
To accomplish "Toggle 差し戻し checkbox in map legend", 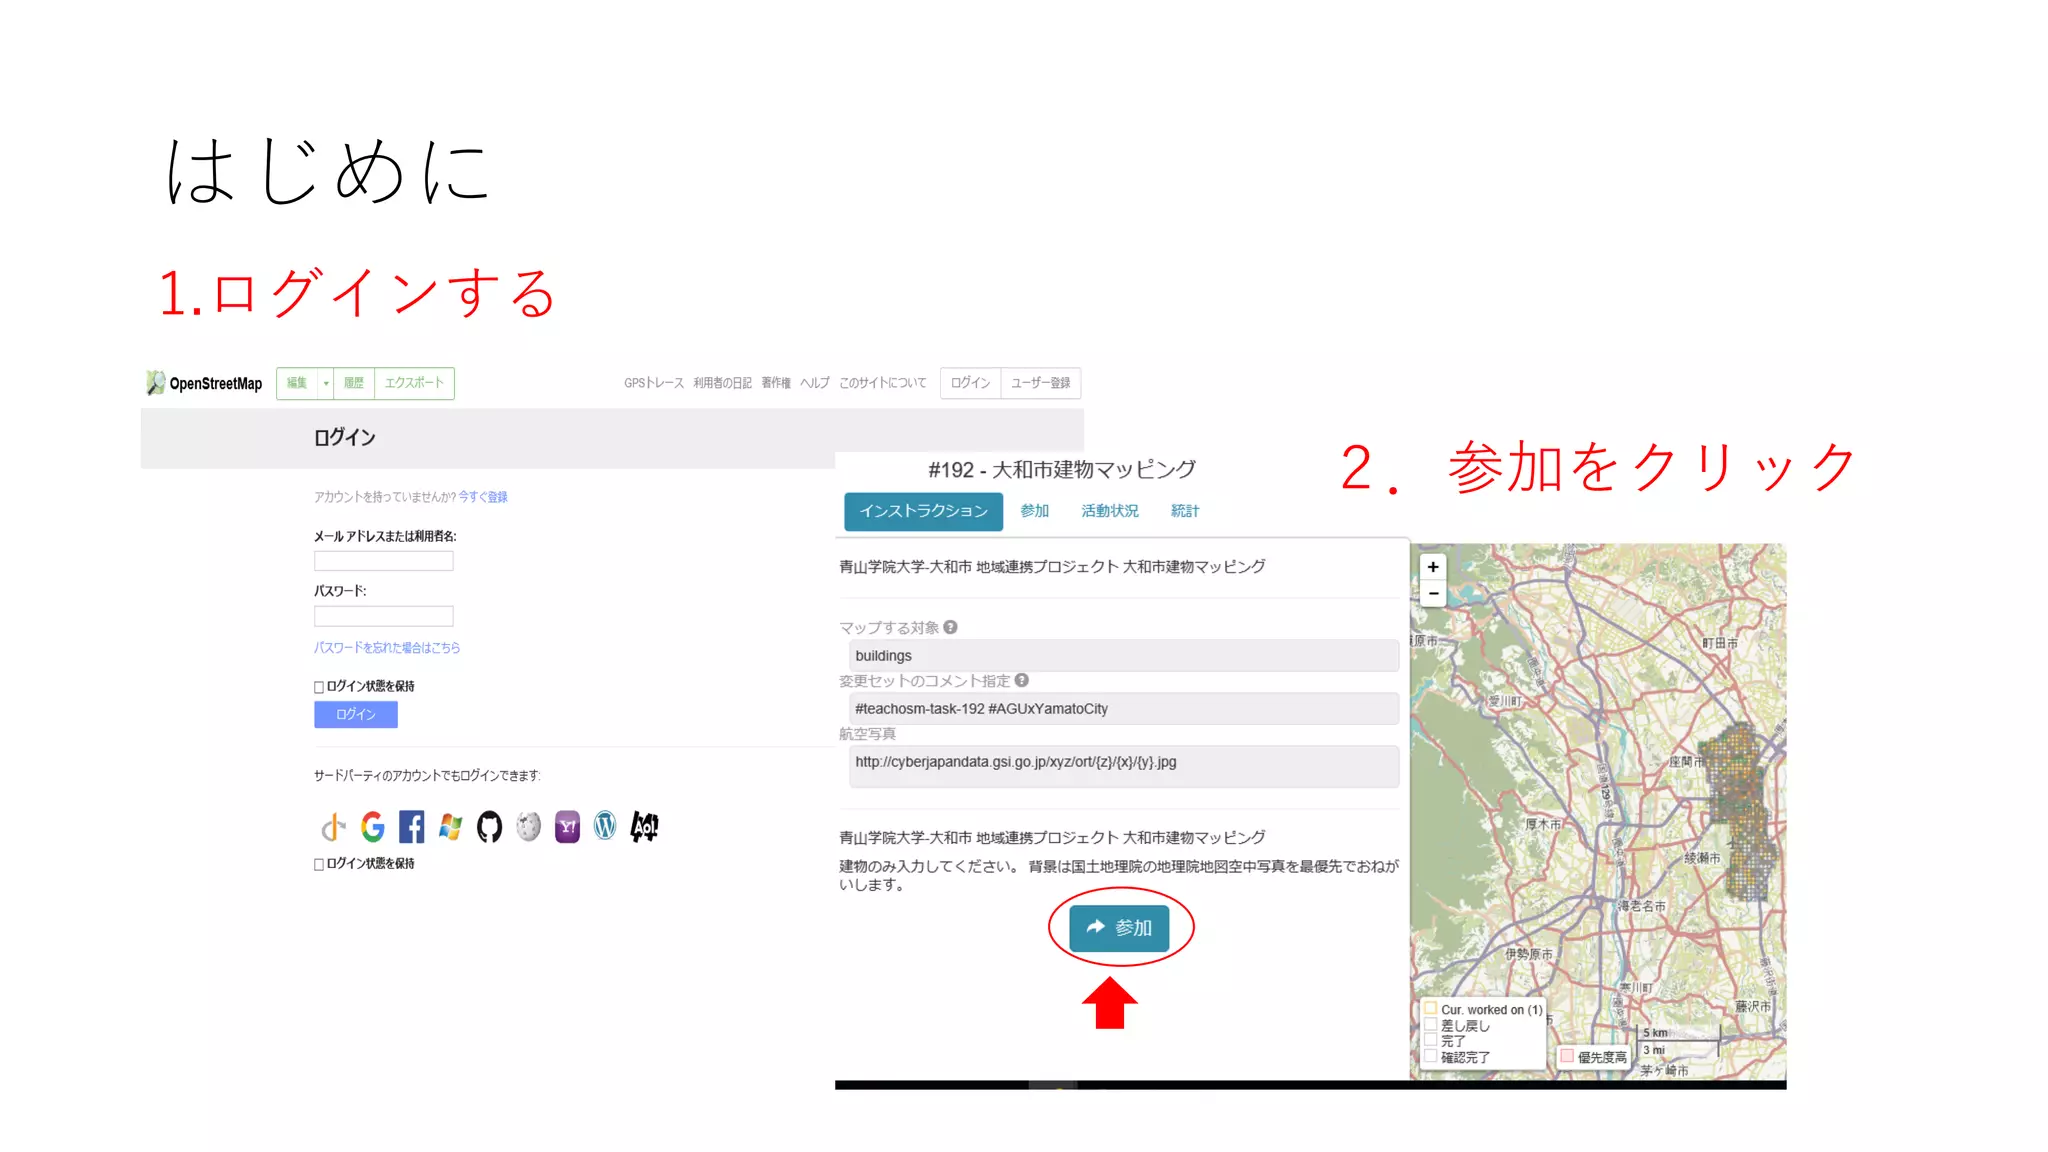I will click(x=1431, y=1025).
